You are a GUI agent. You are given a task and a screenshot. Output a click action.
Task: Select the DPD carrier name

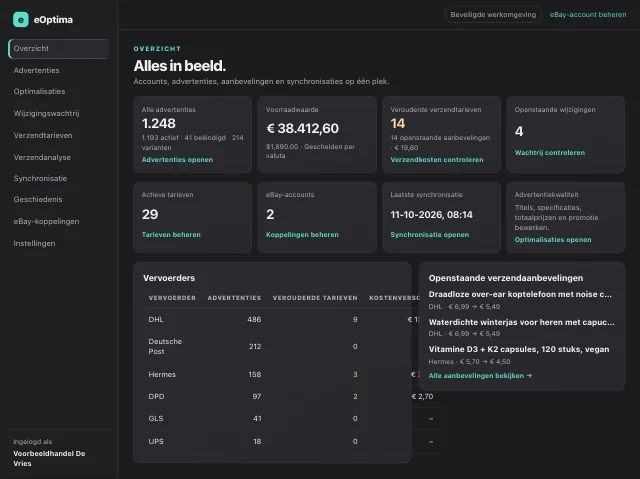(156, 397)
